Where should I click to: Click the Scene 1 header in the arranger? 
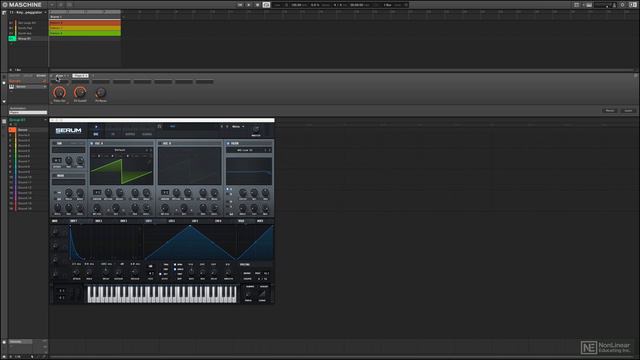(85, 17)
